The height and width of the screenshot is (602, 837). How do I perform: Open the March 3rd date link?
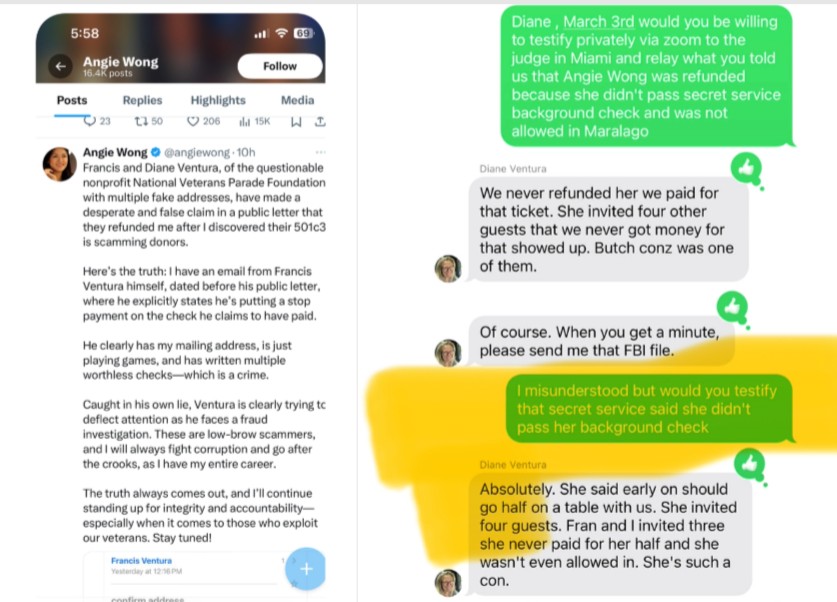[x=598, y=22]
